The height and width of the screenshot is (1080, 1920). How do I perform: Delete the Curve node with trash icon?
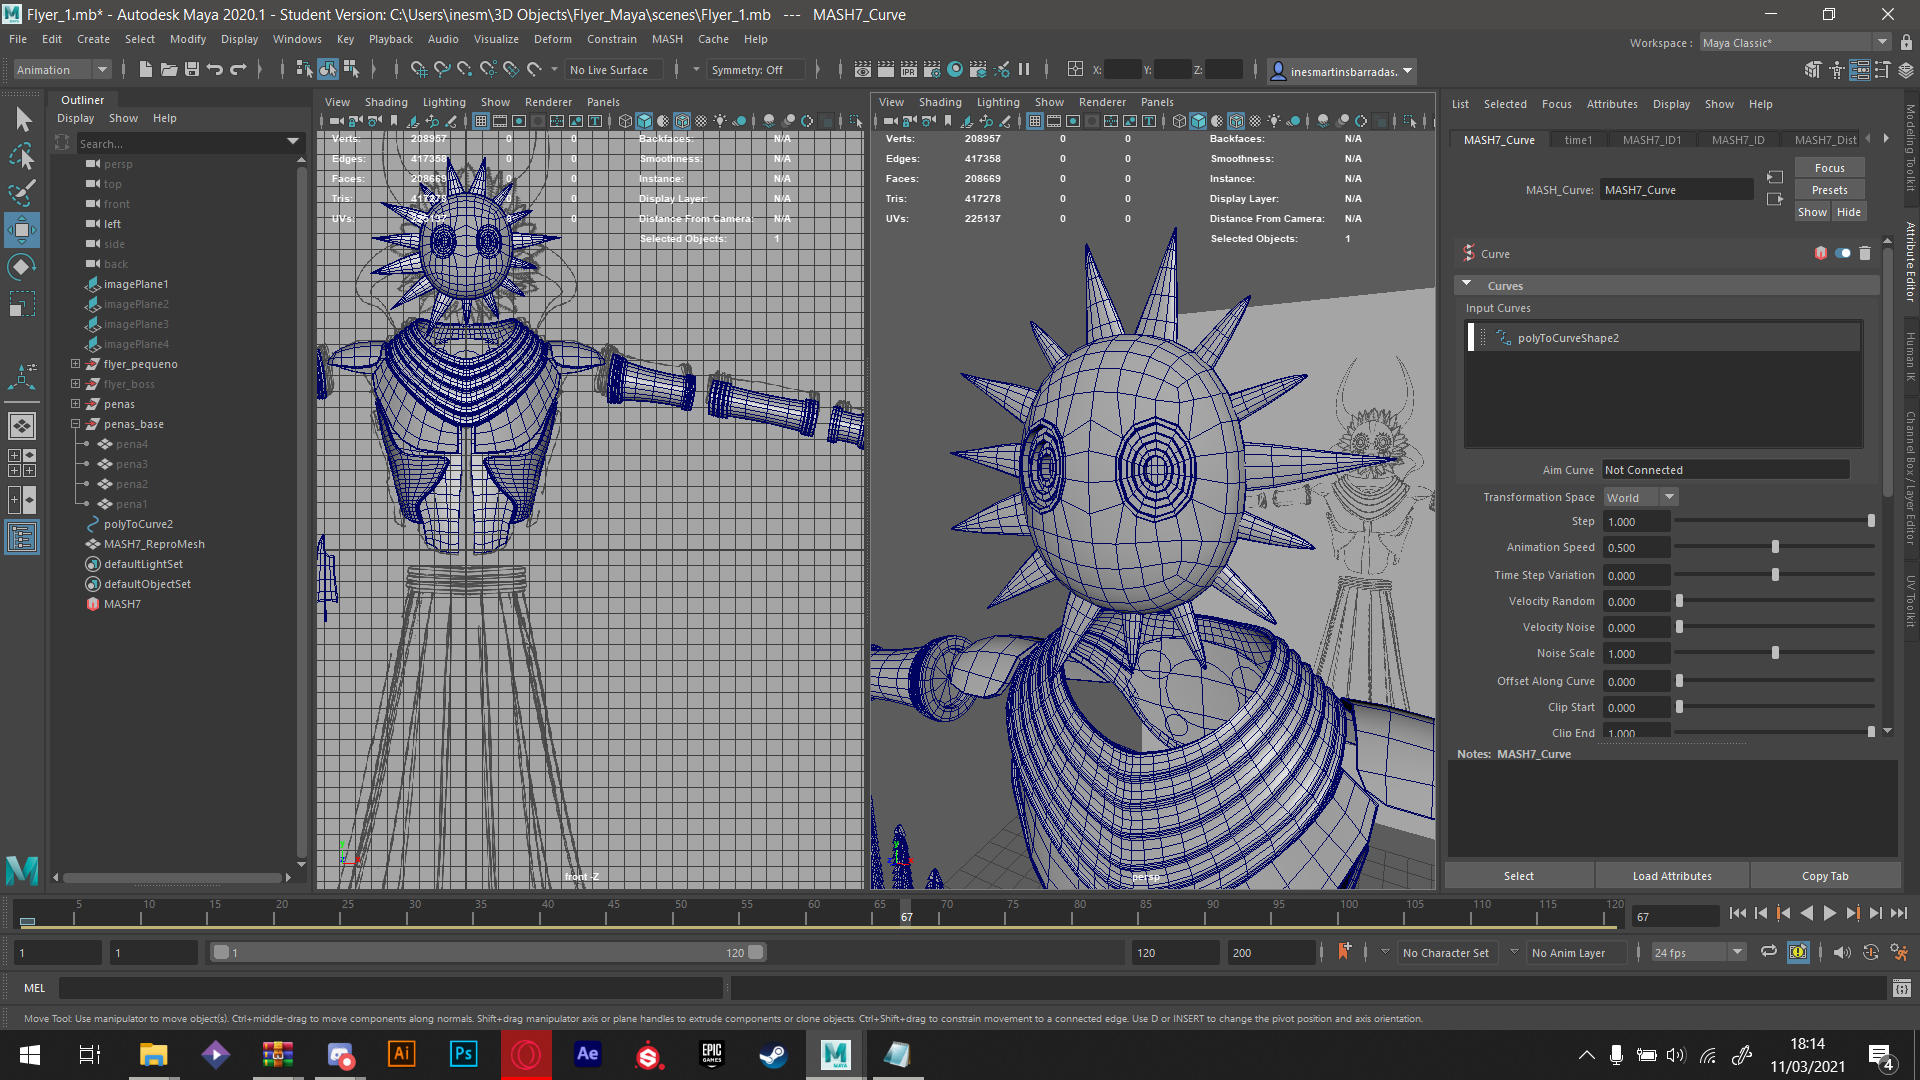[x=1865, y=253]
